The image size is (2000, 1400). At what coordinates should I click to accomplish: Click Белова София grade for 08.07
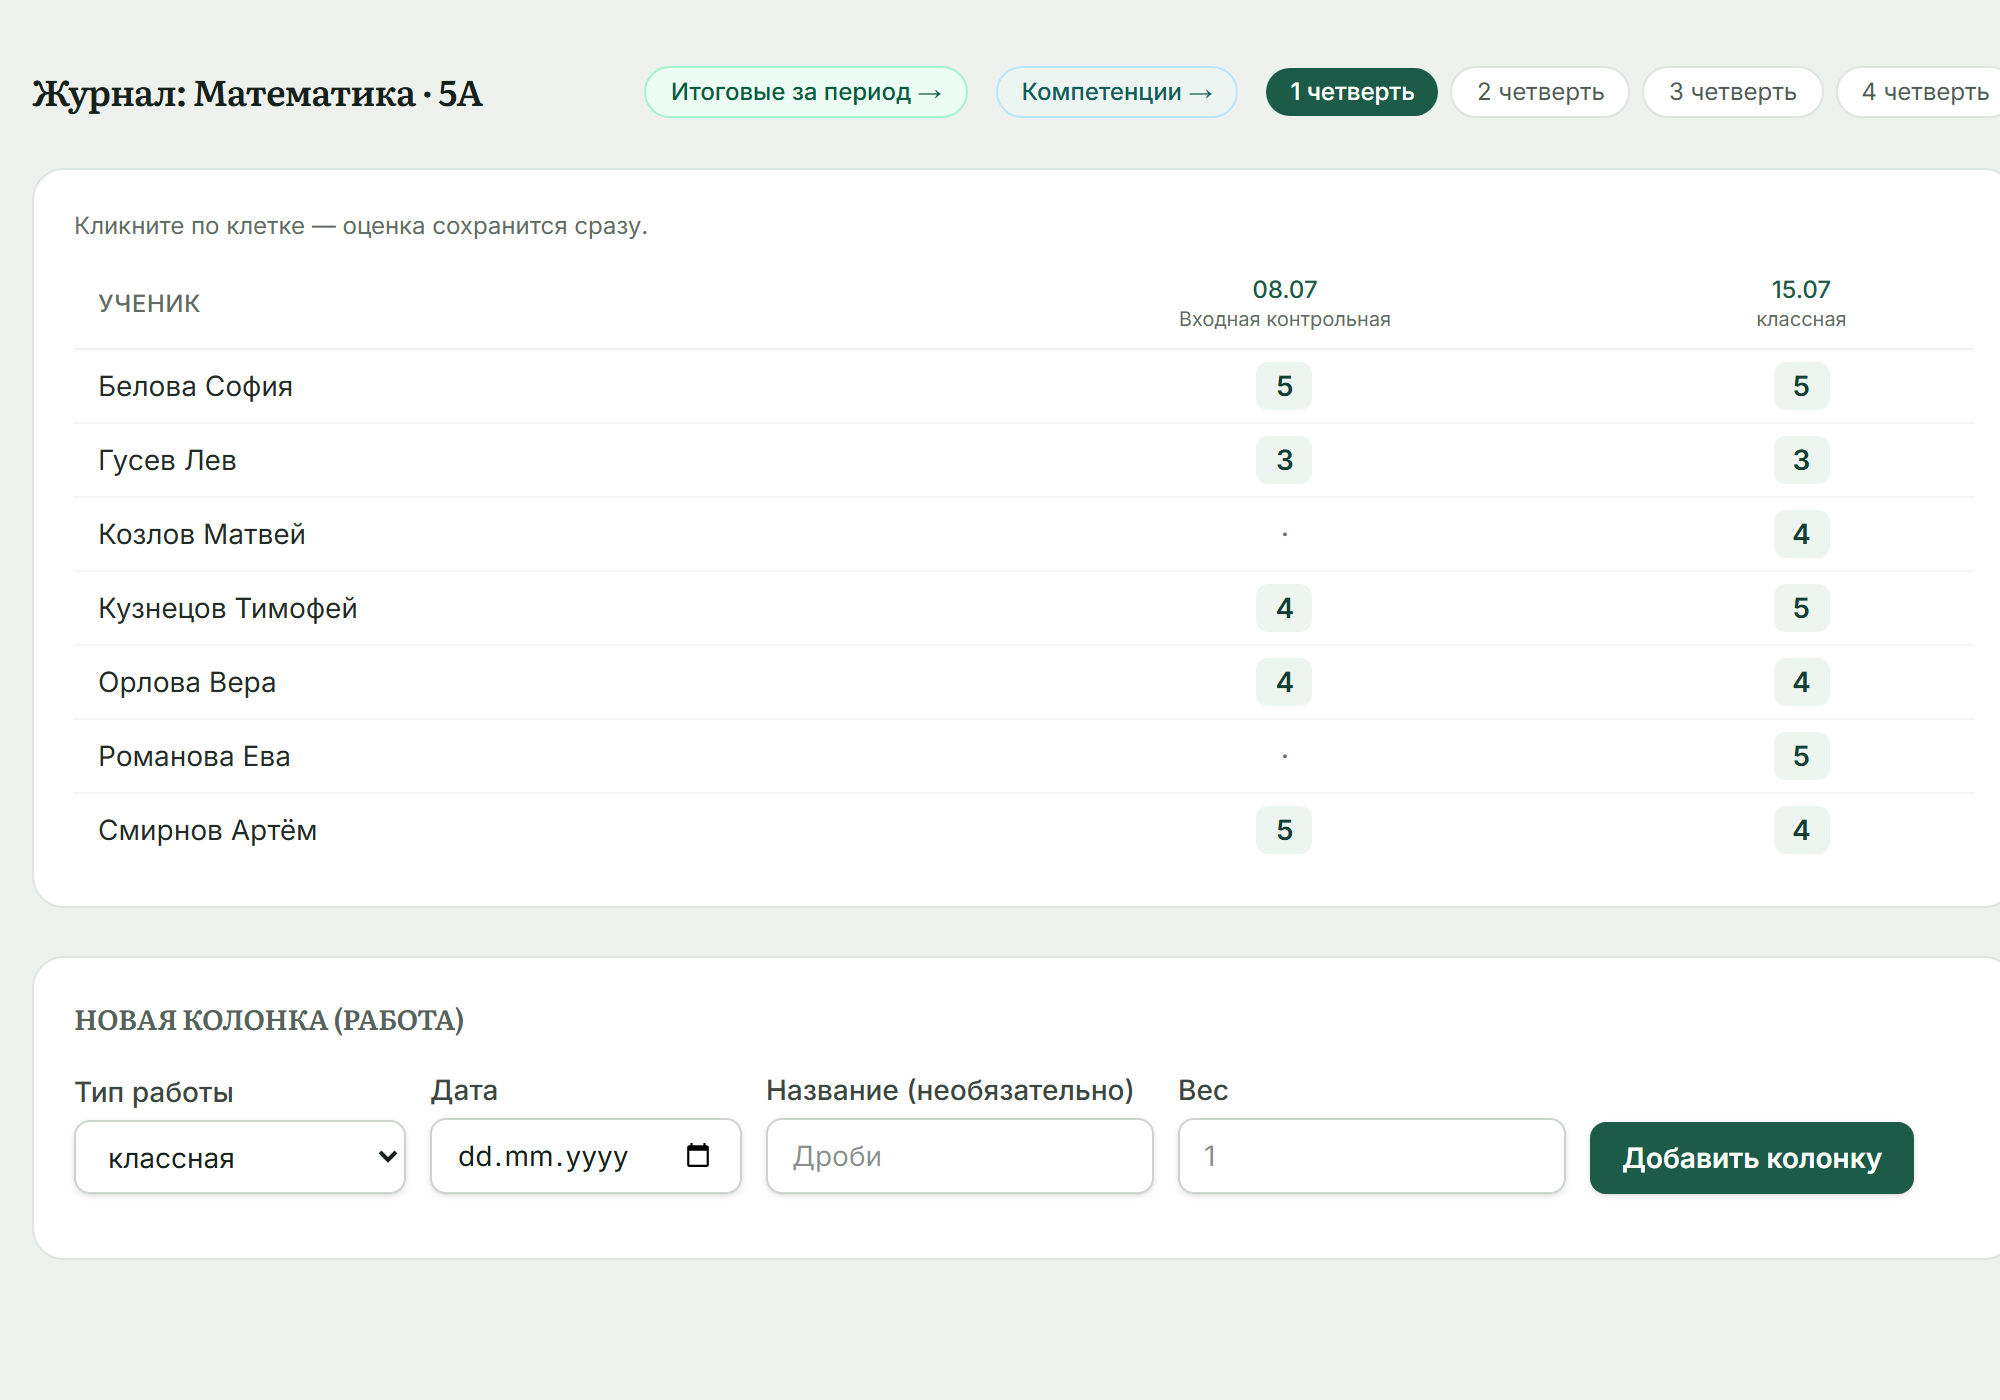[1284, 386]
